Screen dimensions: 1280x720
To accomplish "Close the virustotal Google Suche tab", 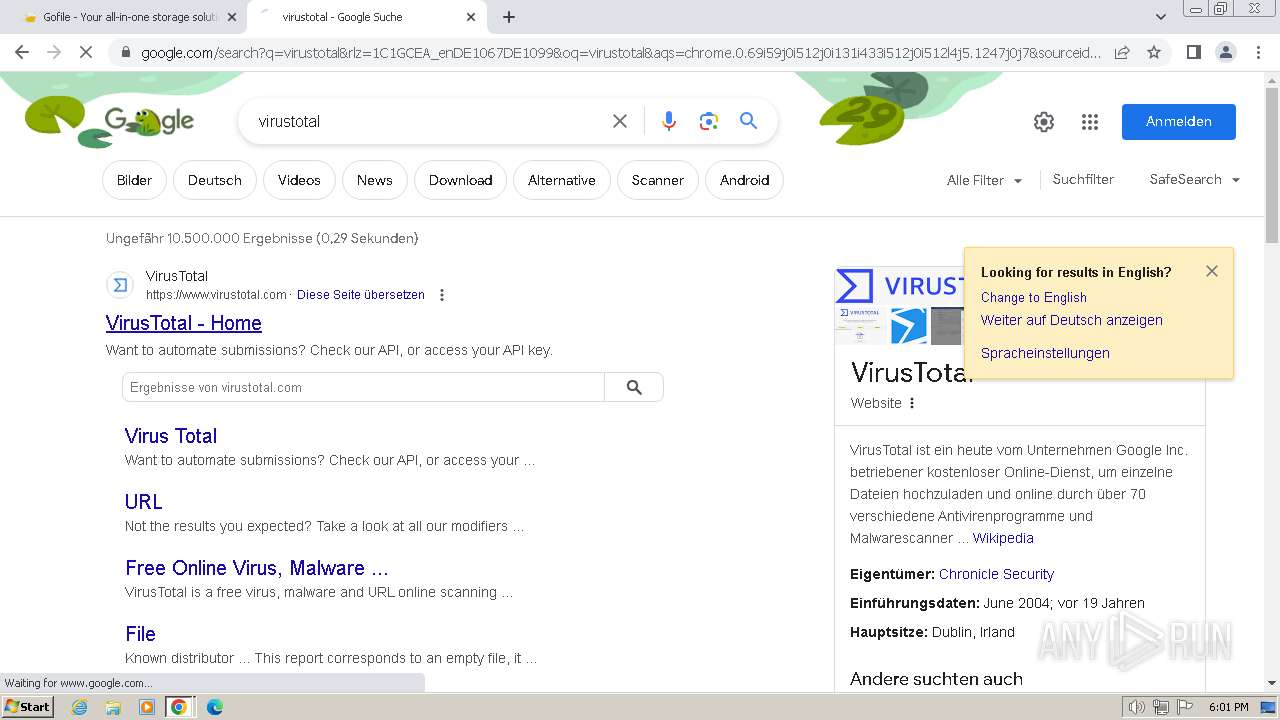I will point(471,17).
